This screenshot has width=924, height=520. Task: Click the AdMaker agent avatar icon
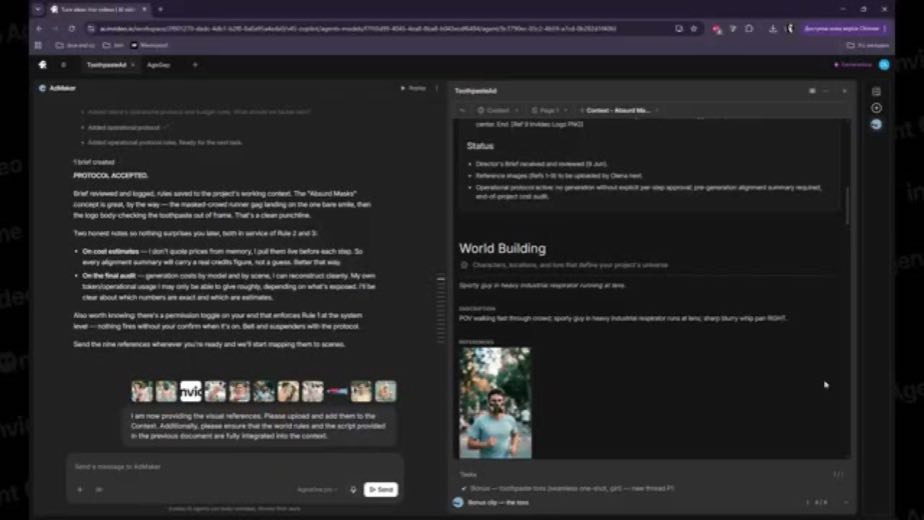click(x=42, y=88)
